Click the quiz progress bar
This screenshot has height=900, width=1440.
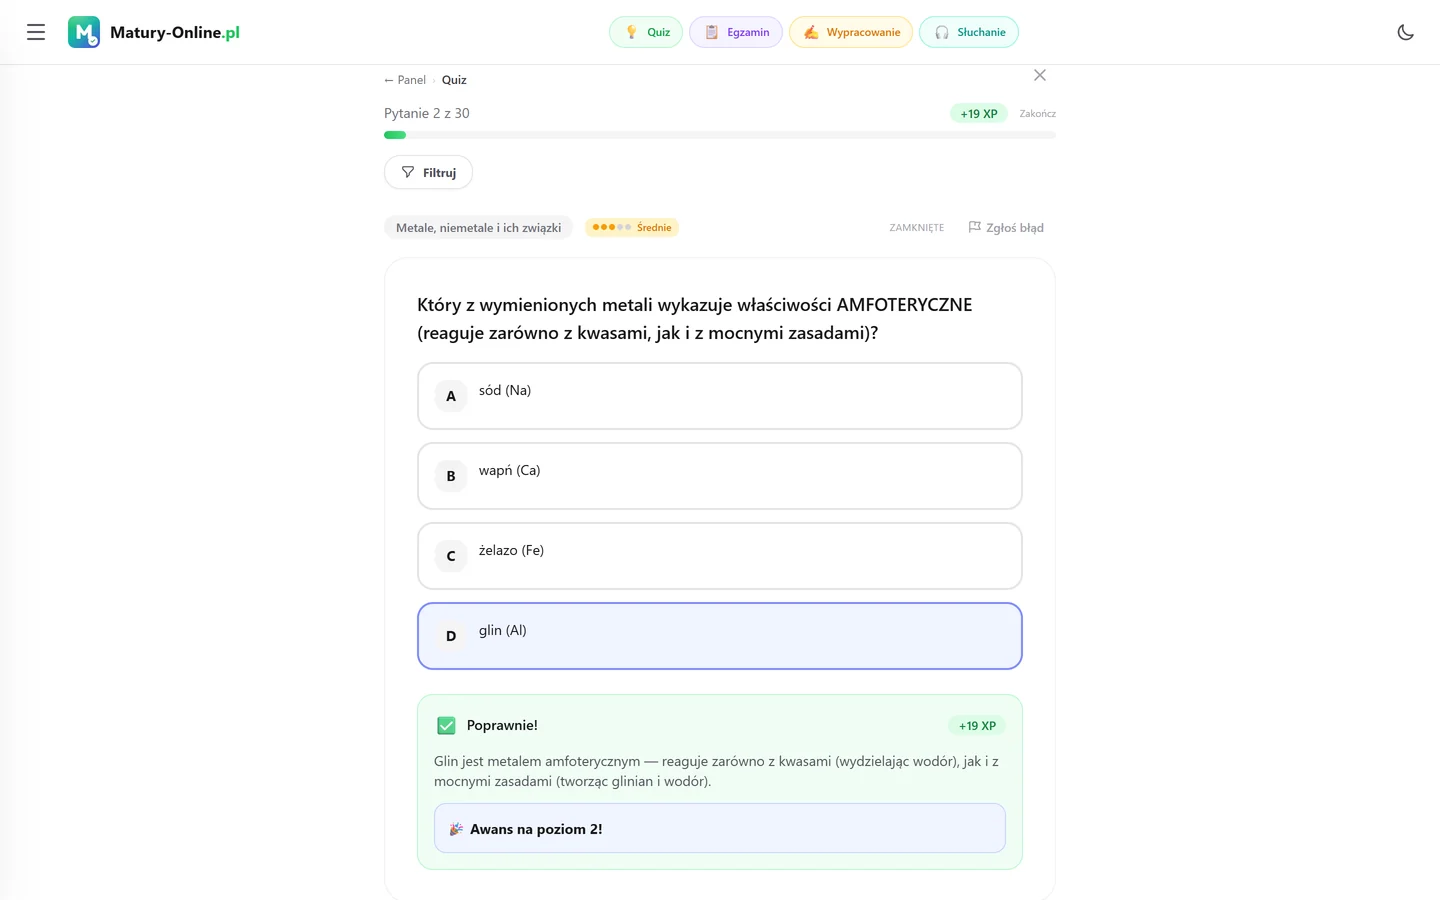tap(720, 135)
